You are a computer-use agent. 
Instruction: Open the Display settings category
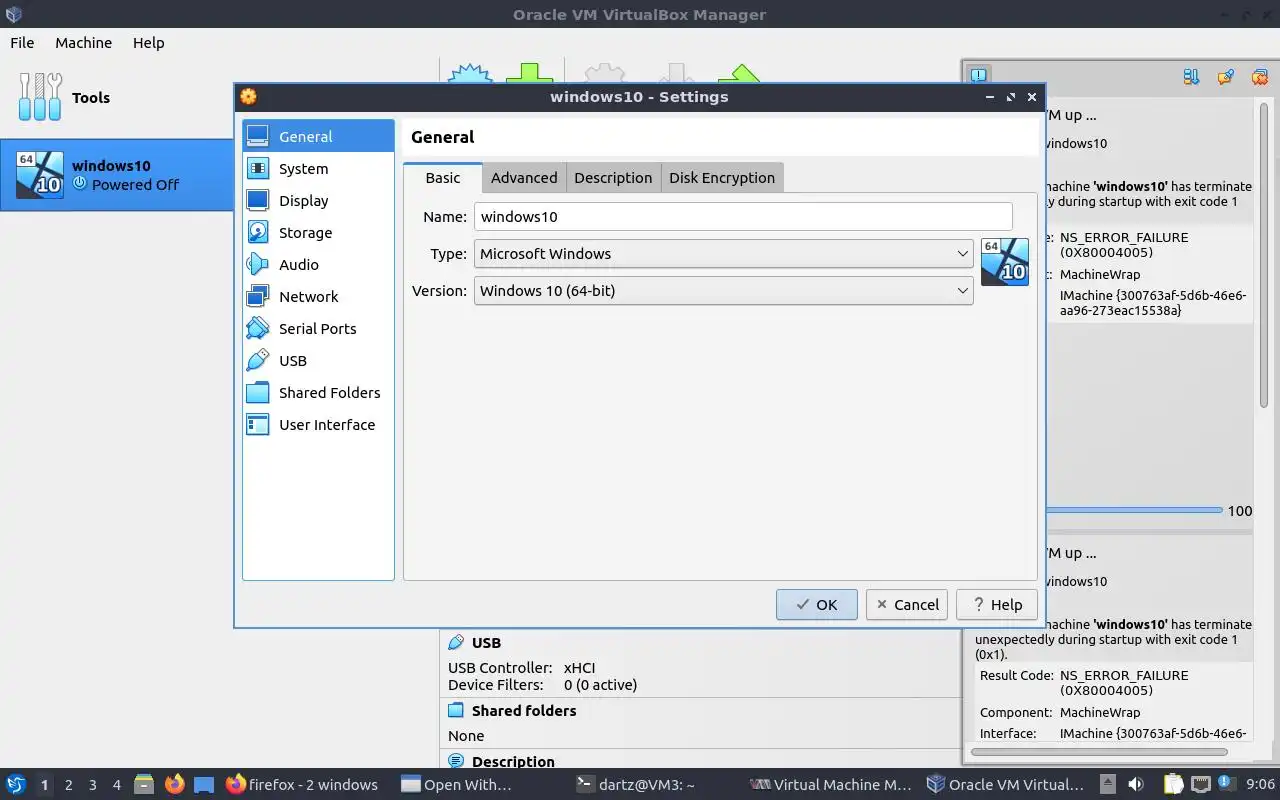point(318,201)
